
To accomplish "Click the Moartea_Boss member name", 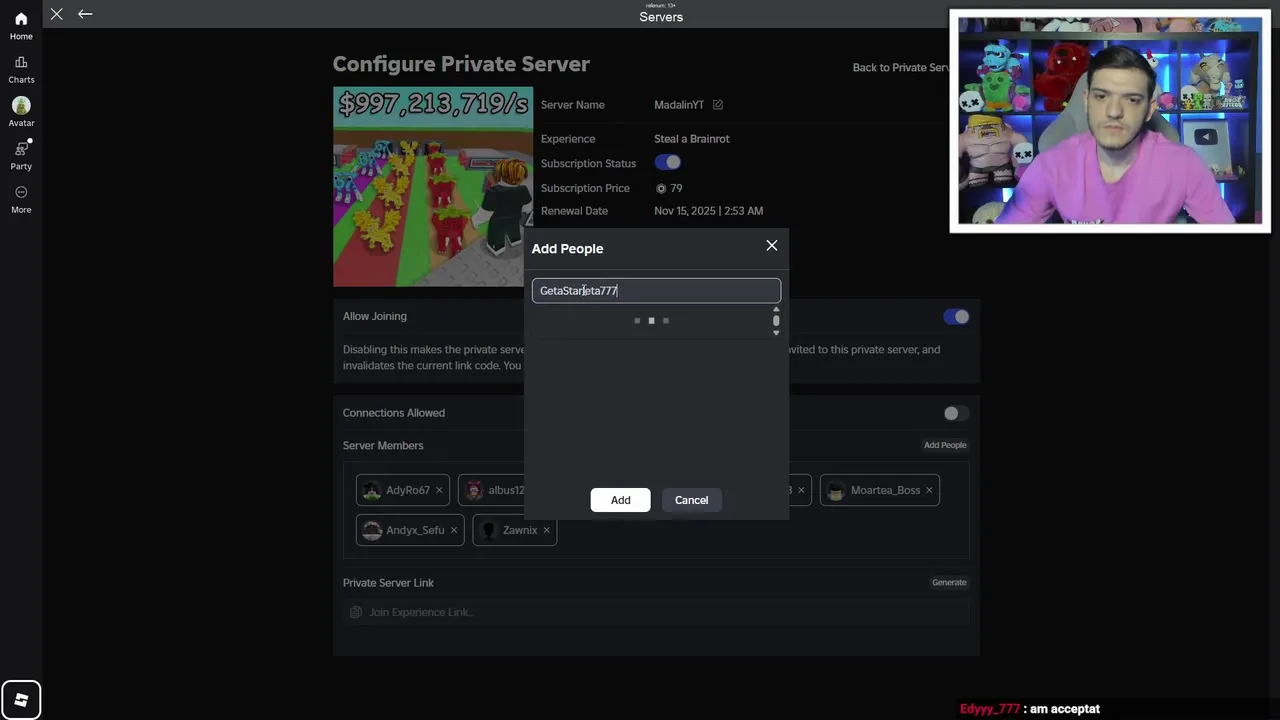I will (x=885, y=490).
